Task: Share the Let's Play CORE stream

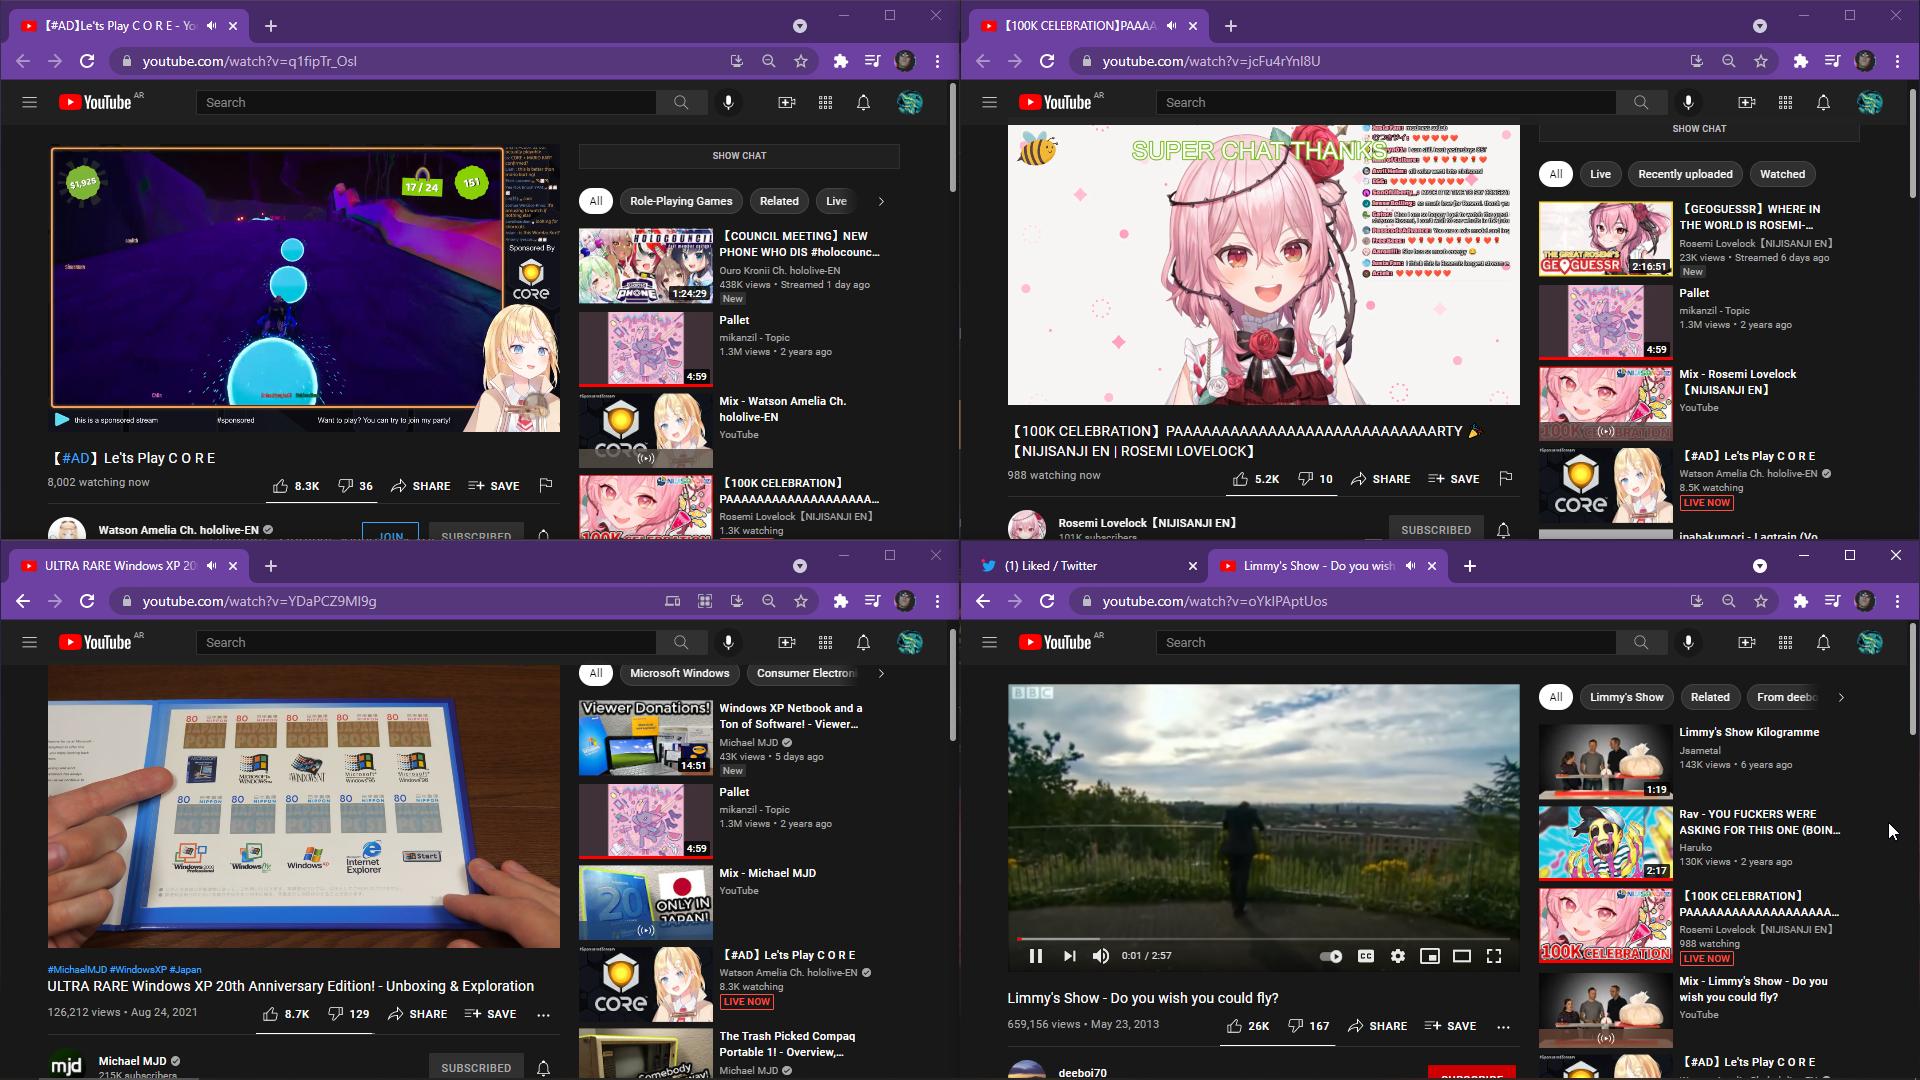Action: coord(420,486)
